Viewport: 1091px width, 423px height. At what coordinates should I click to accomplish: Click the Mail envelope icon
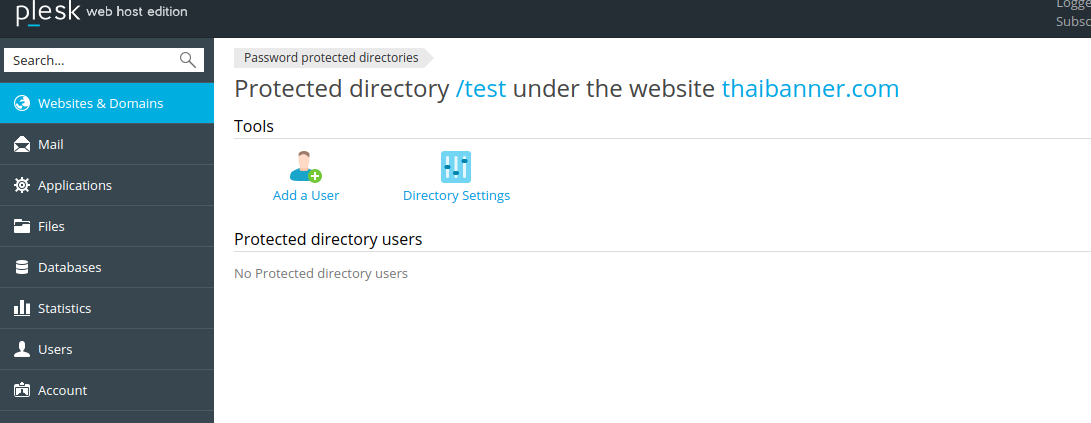(21, 145)
